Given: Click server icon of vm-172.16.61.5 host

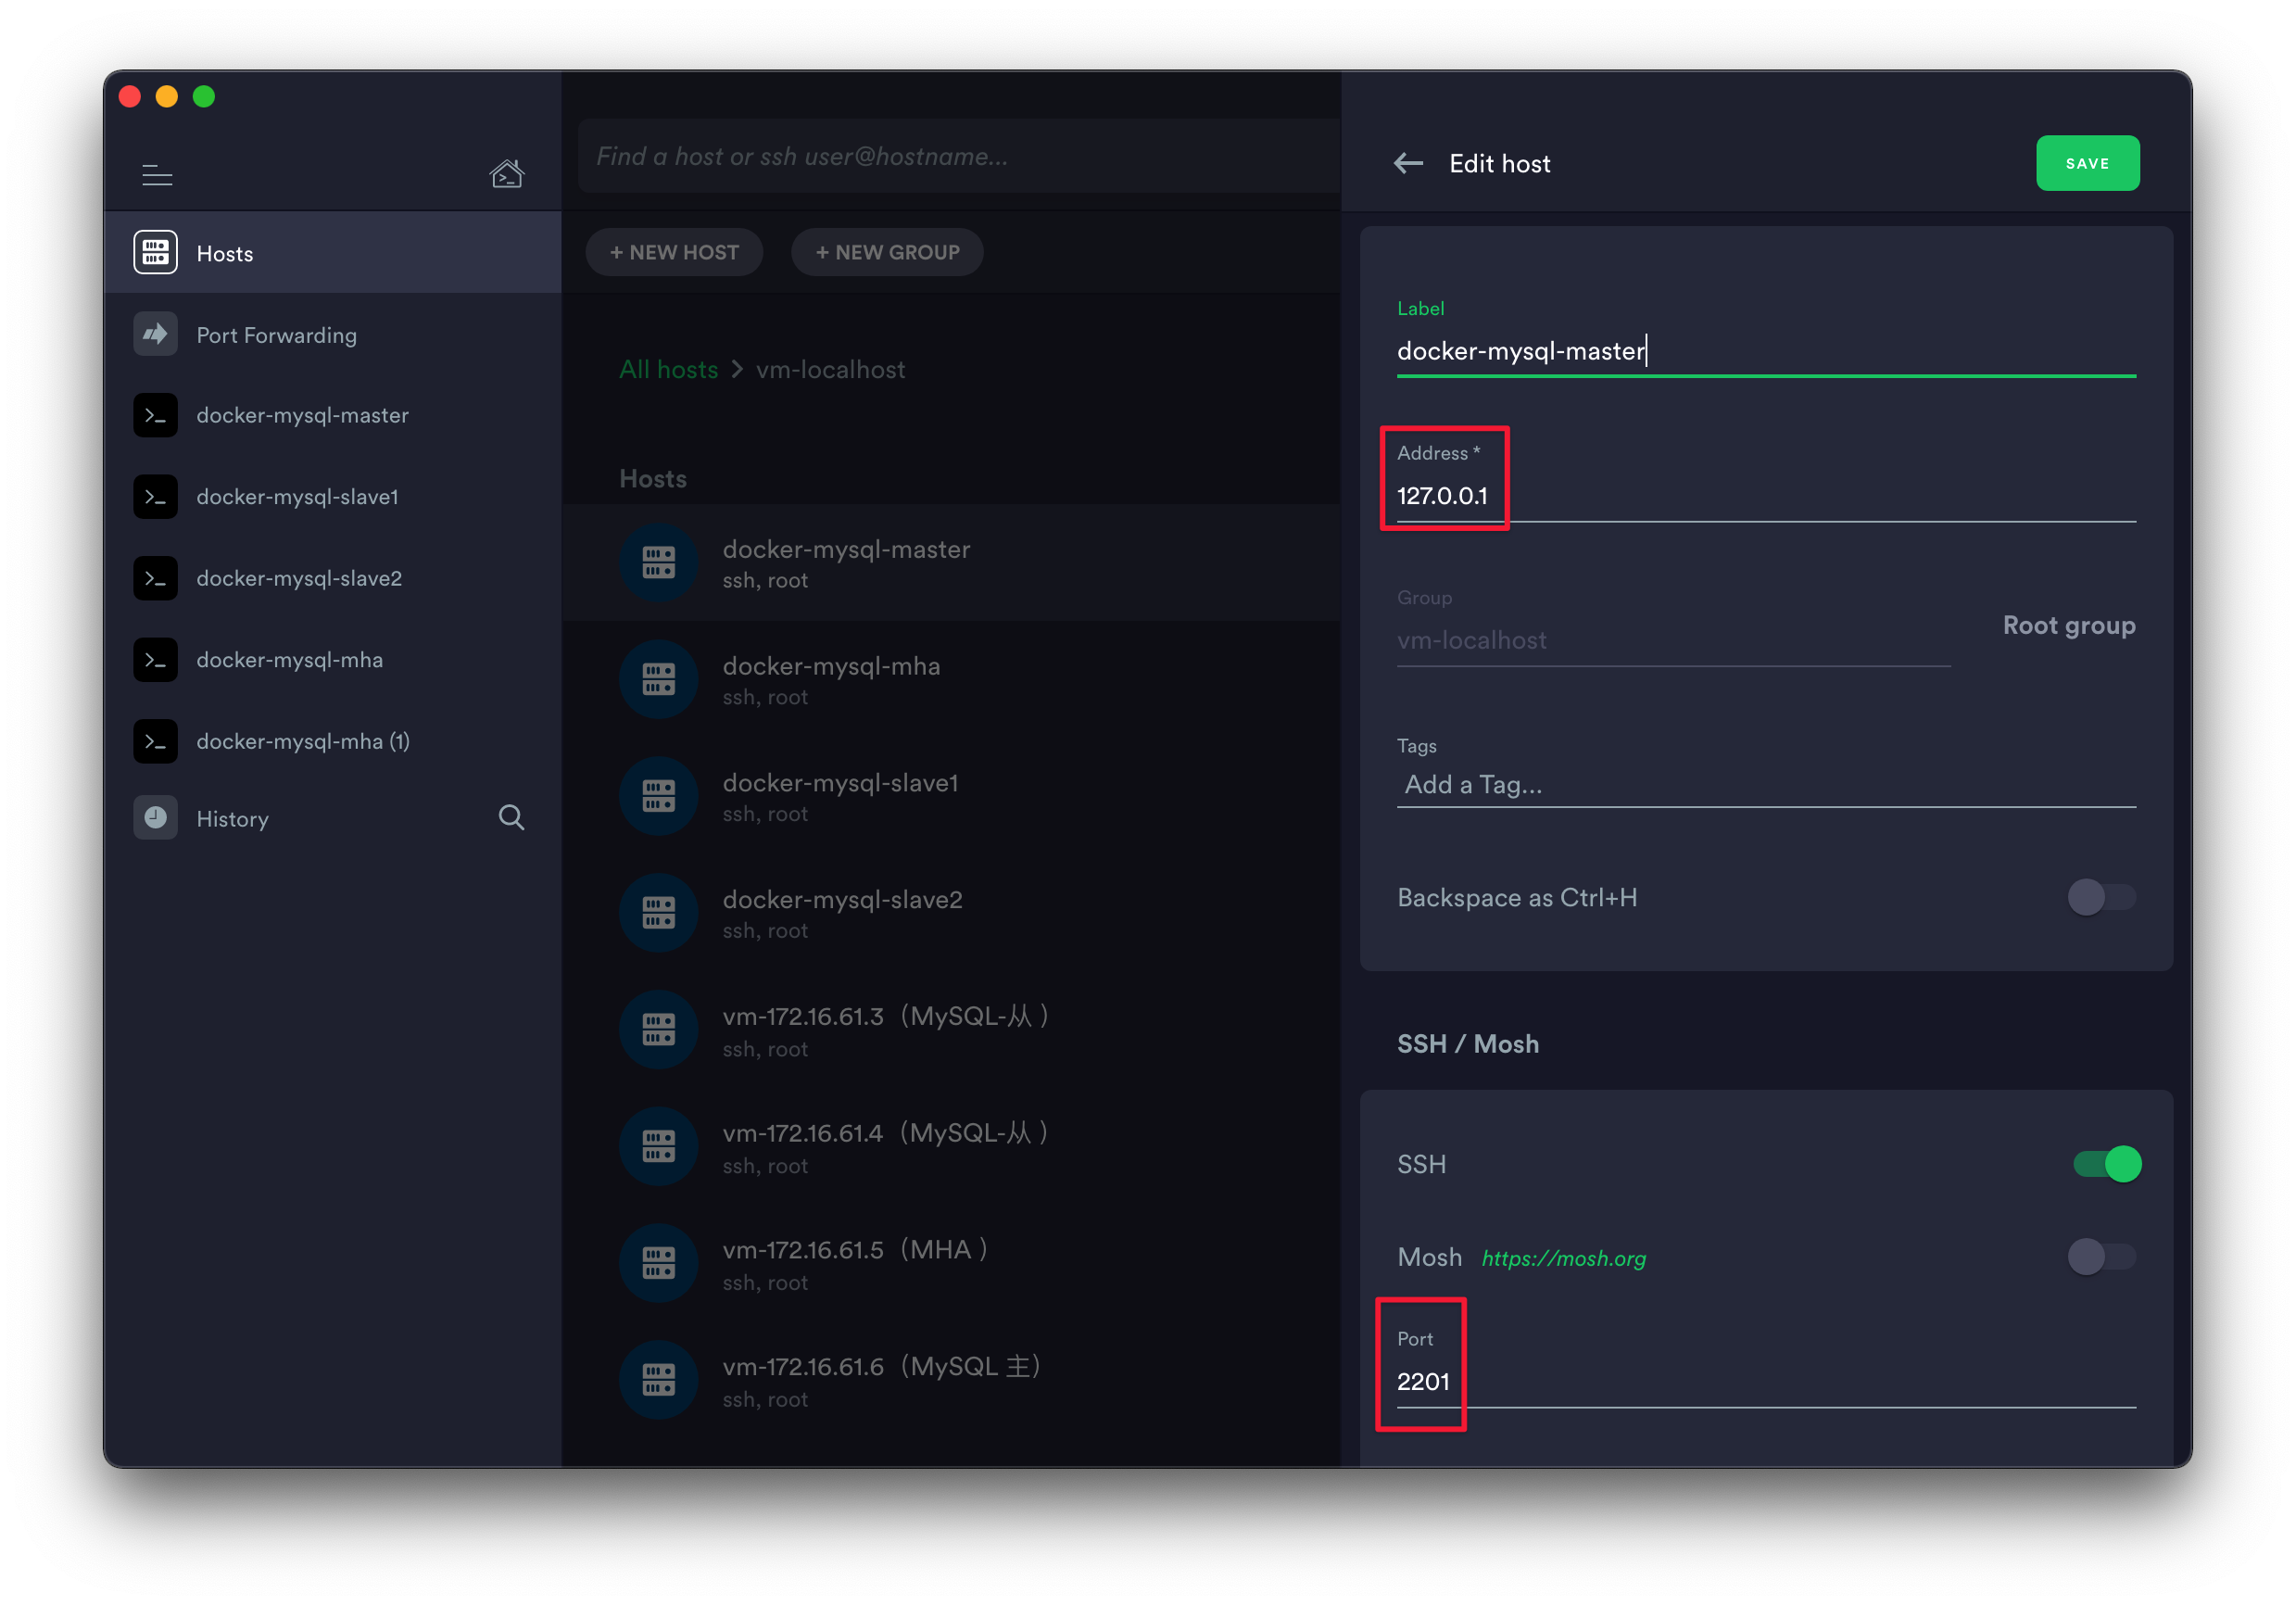Looking at the screenshot, I should click(658, 1264).
